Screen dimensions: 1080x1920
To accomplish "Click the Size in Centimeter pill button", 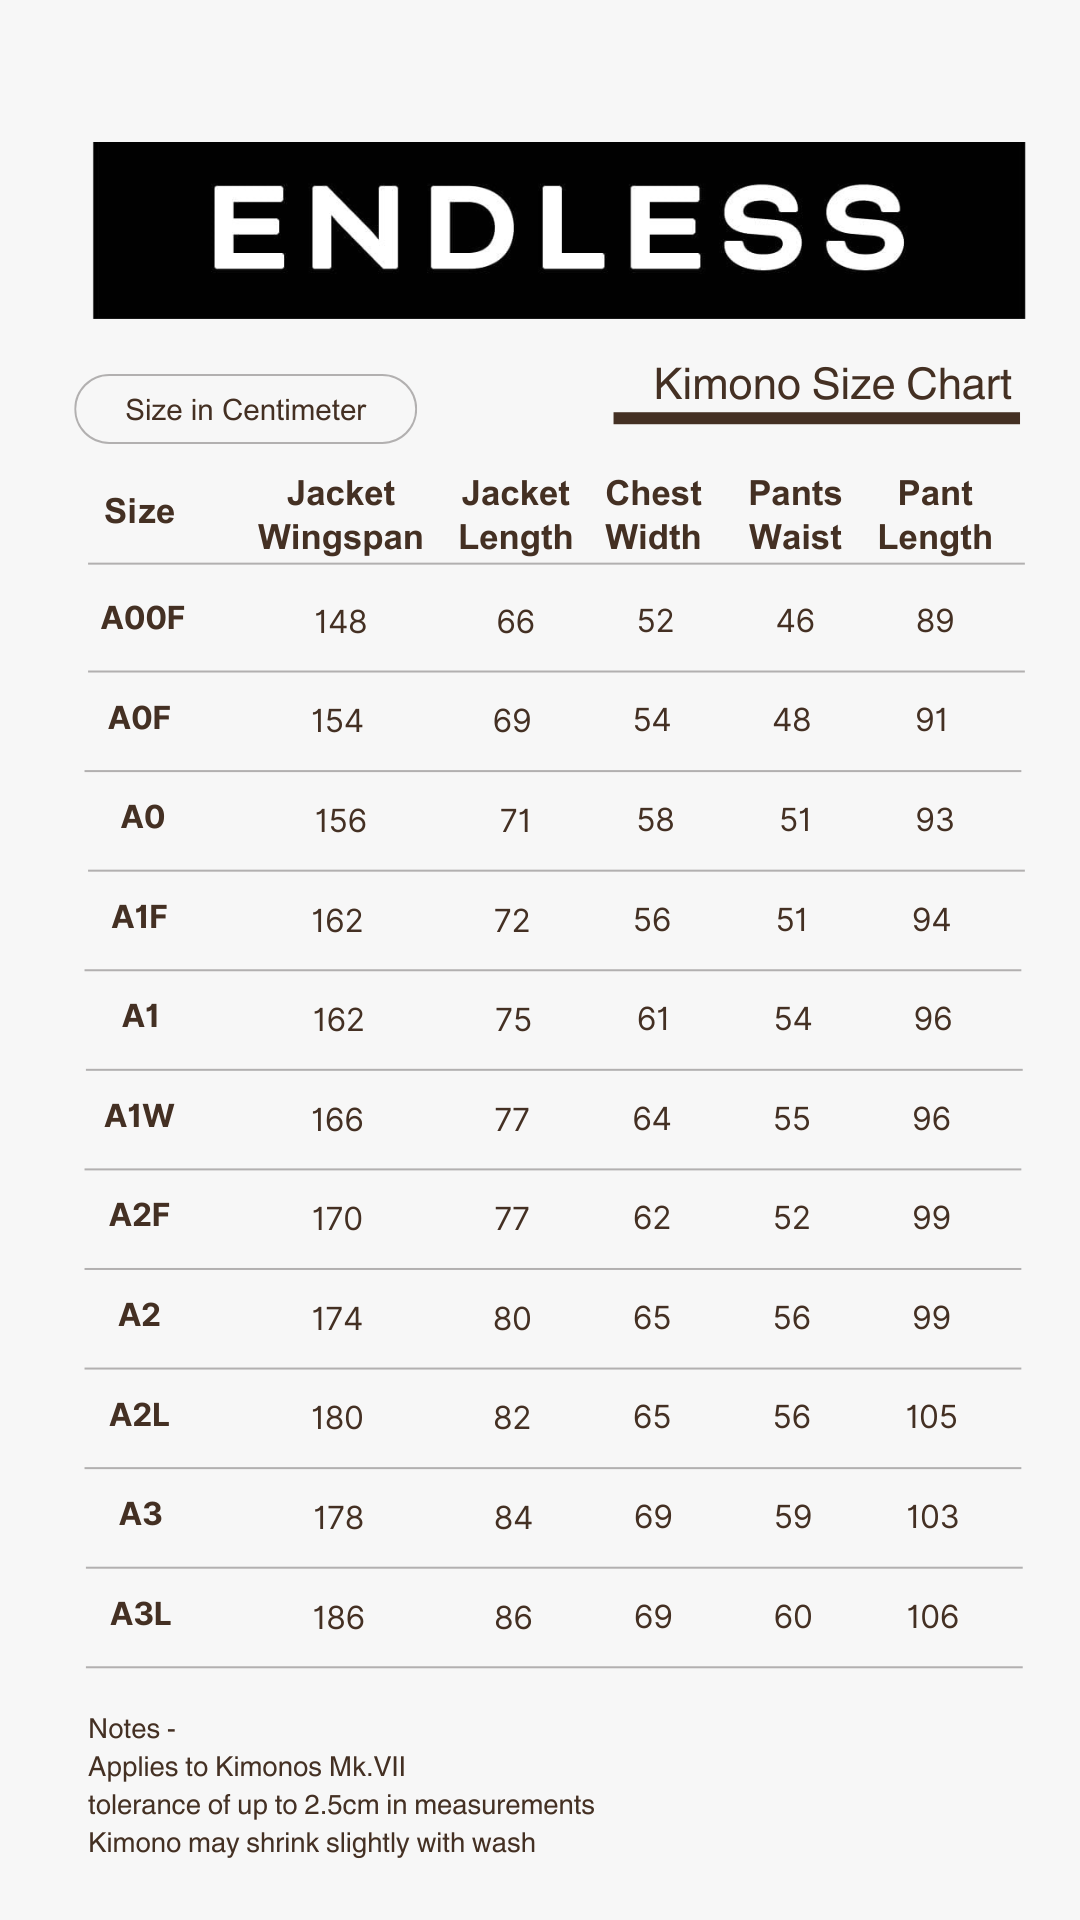I will tap(245, 409).
